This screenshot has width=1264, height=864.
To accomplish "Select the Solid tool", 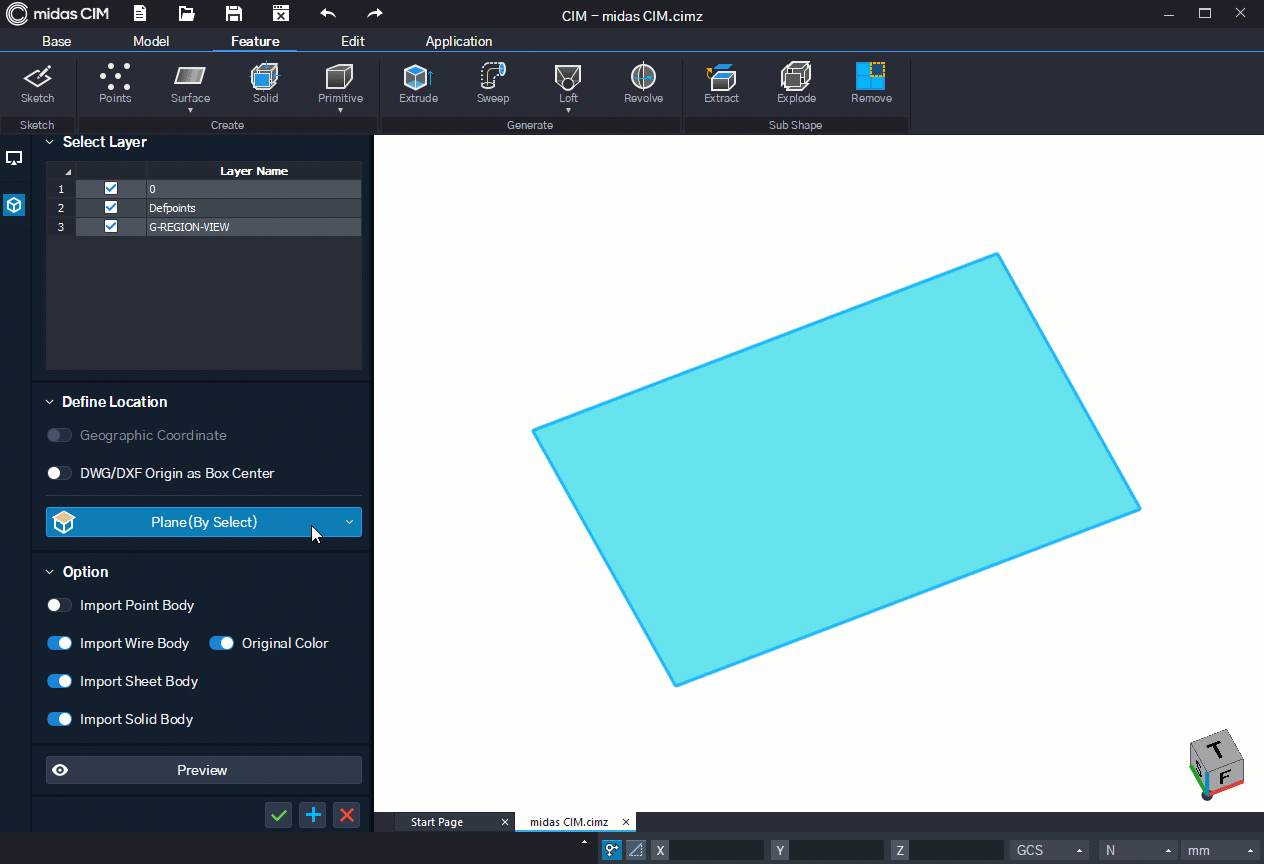I will click(x=265, y=84).
